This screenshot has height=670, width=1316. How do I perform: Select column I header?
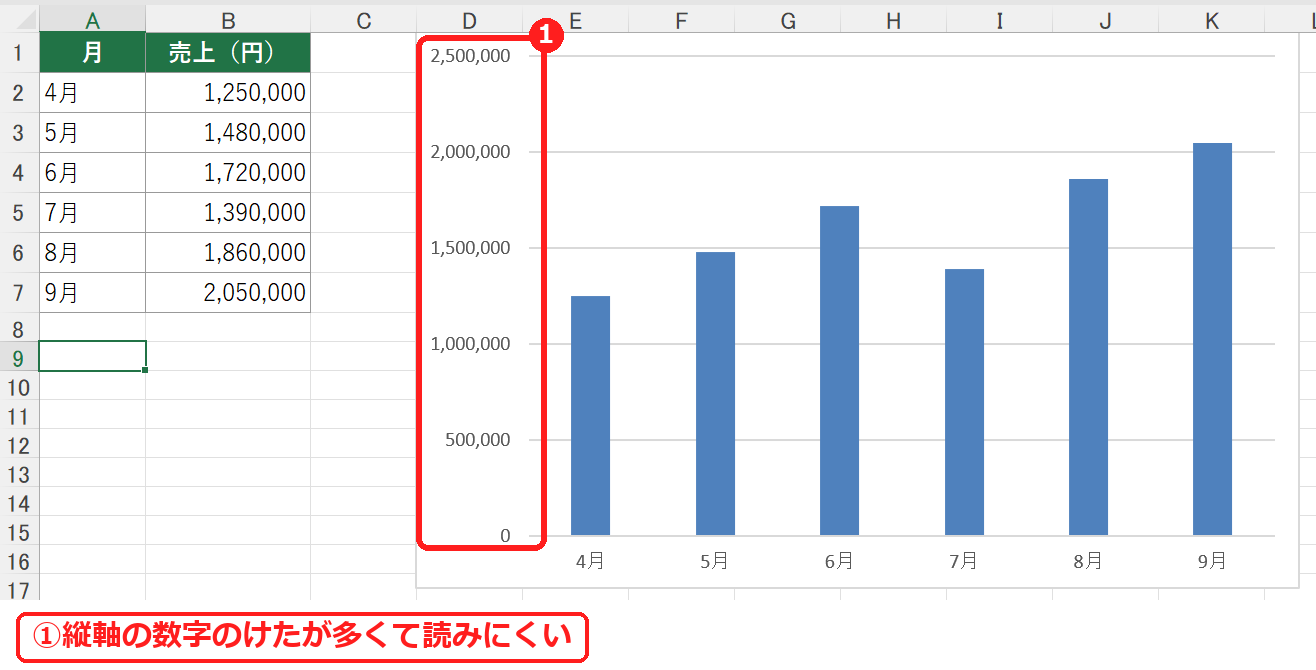point(999,19)
